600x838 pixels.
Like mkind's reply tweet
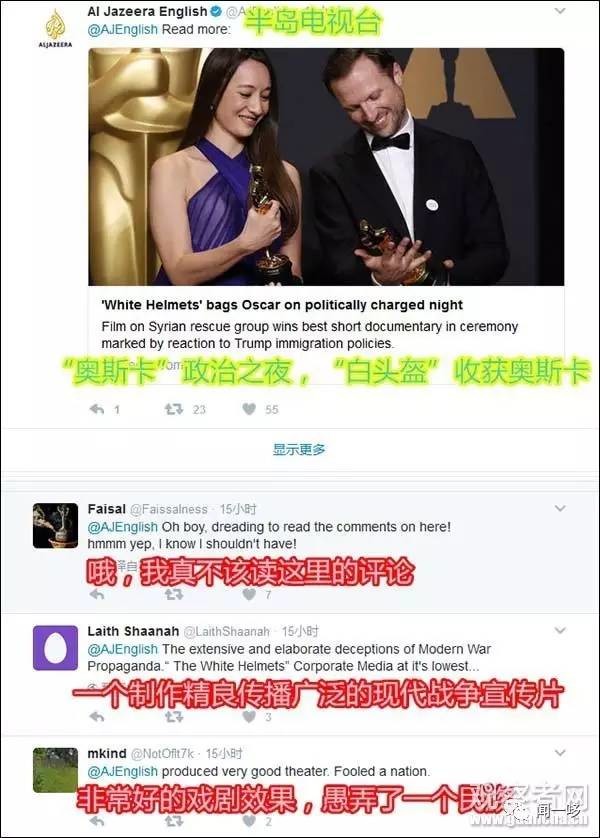point(249,821)
